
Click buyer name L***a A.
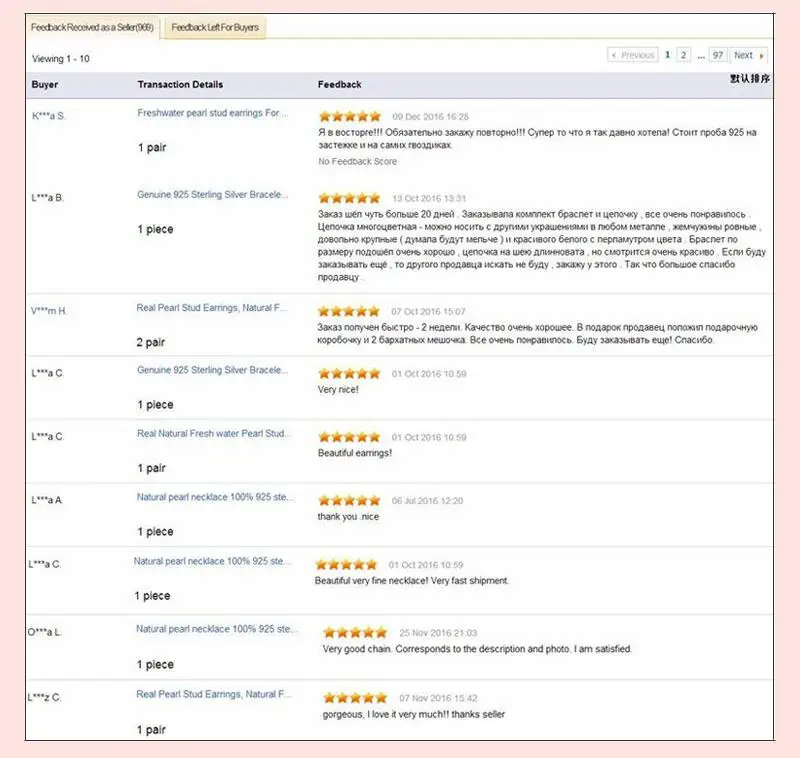pyautogui.click(x=47, y=500)
